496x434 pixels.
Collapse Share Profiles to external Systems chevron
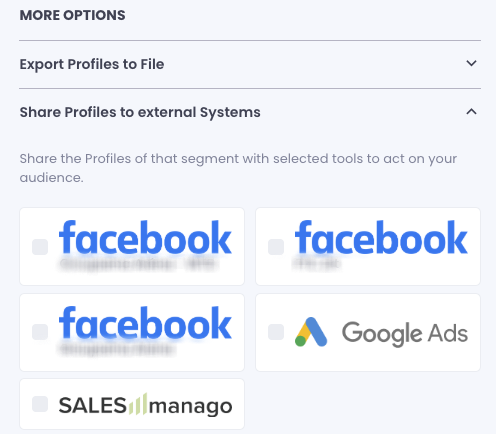coord(471,112)
